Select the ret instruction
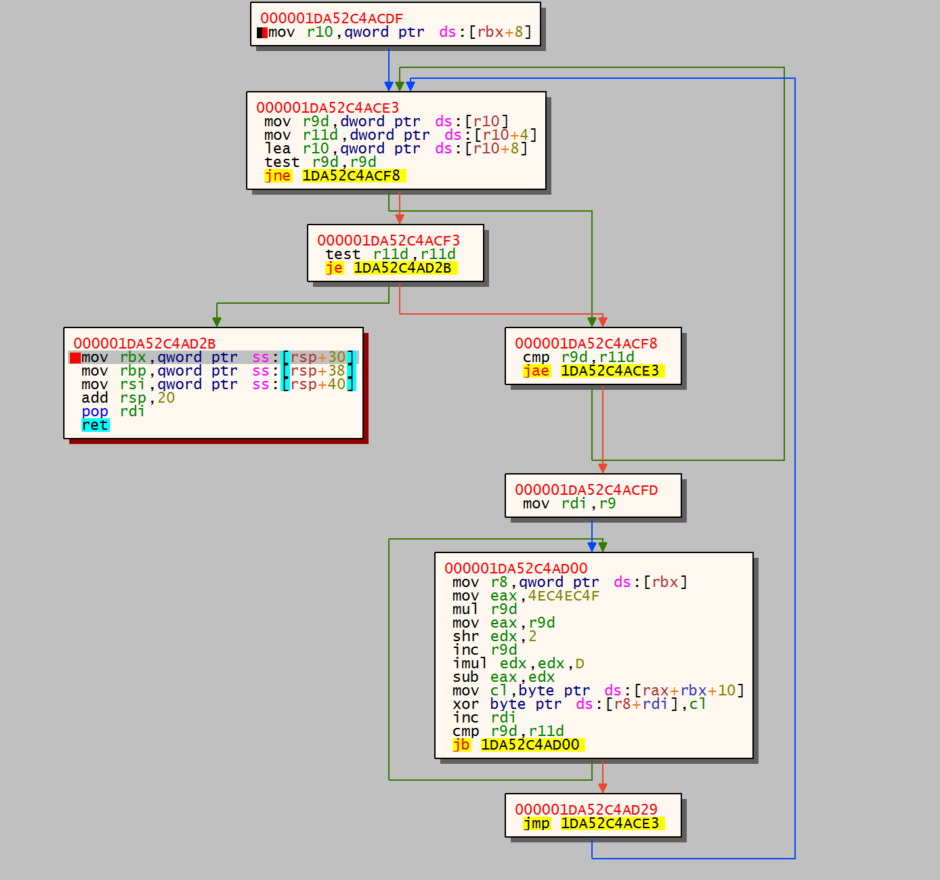The image size is (940, 880). pos(95,425)
